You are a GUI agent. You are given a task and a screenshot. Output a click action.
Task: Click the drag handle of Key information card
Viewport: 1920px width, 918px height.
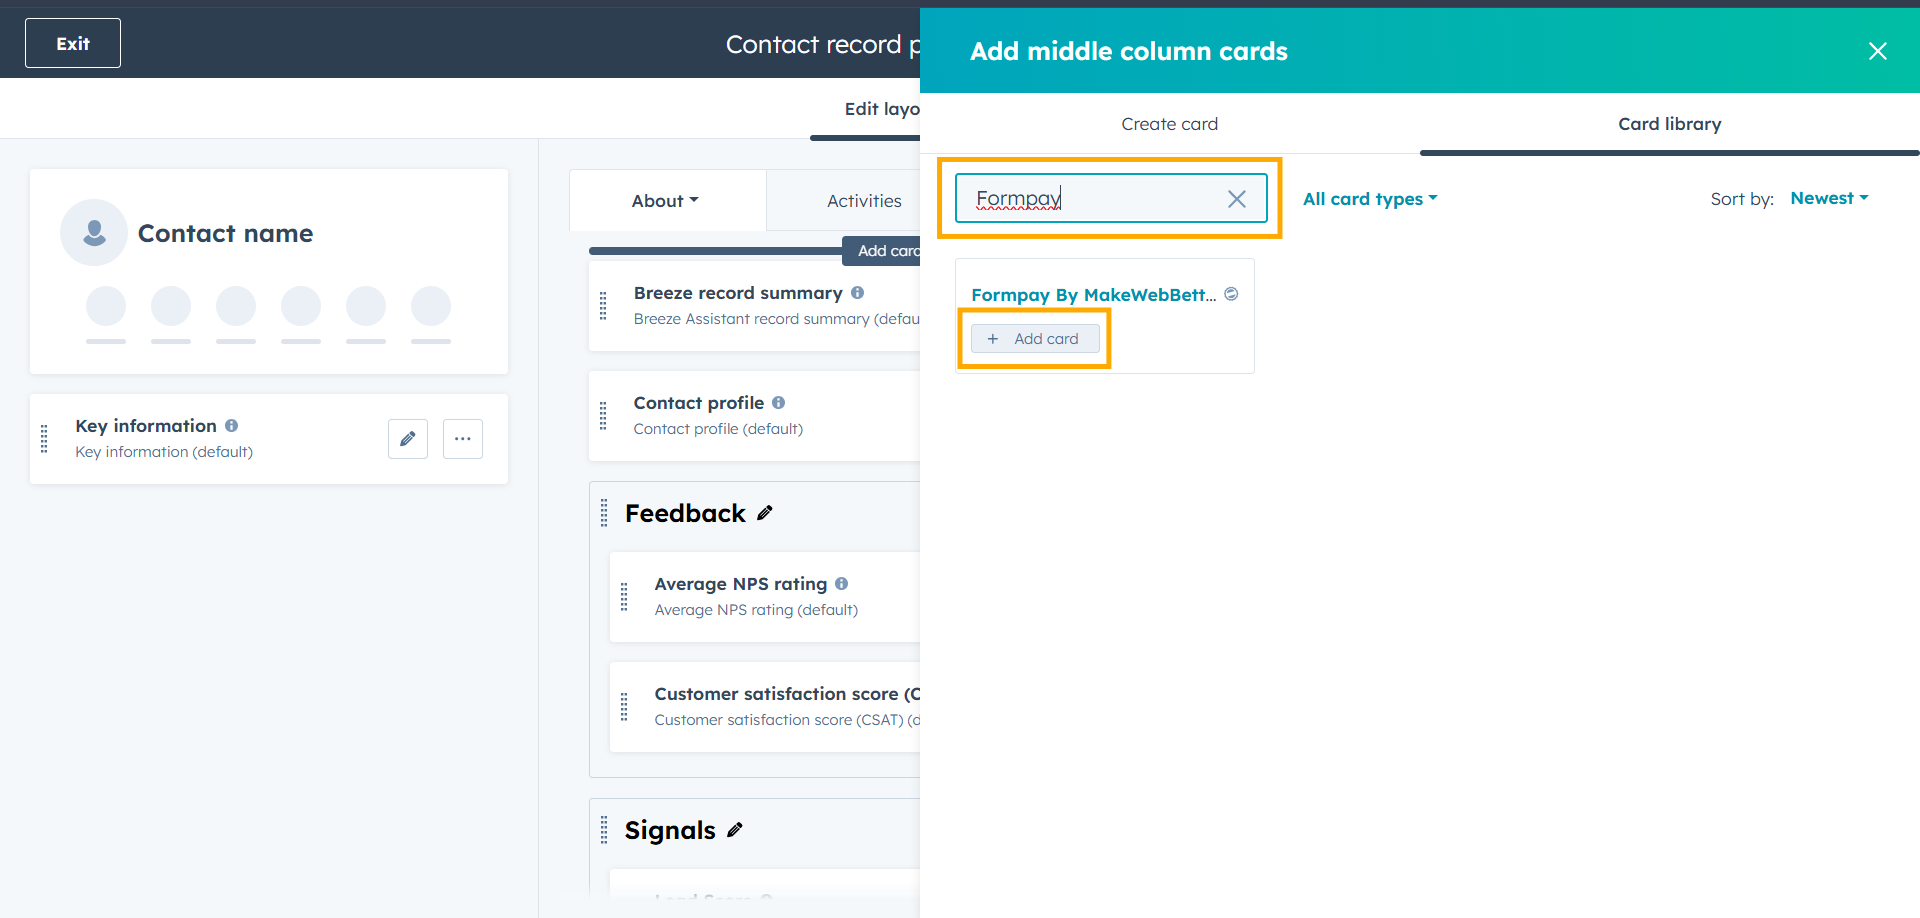(44, 439)
